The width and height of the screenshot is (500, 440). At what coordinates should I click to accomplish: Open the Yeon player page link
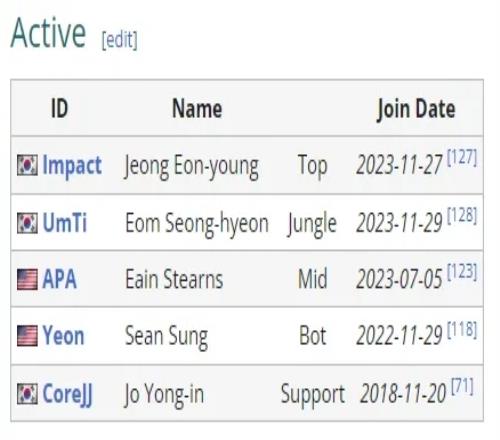(63, 336)
